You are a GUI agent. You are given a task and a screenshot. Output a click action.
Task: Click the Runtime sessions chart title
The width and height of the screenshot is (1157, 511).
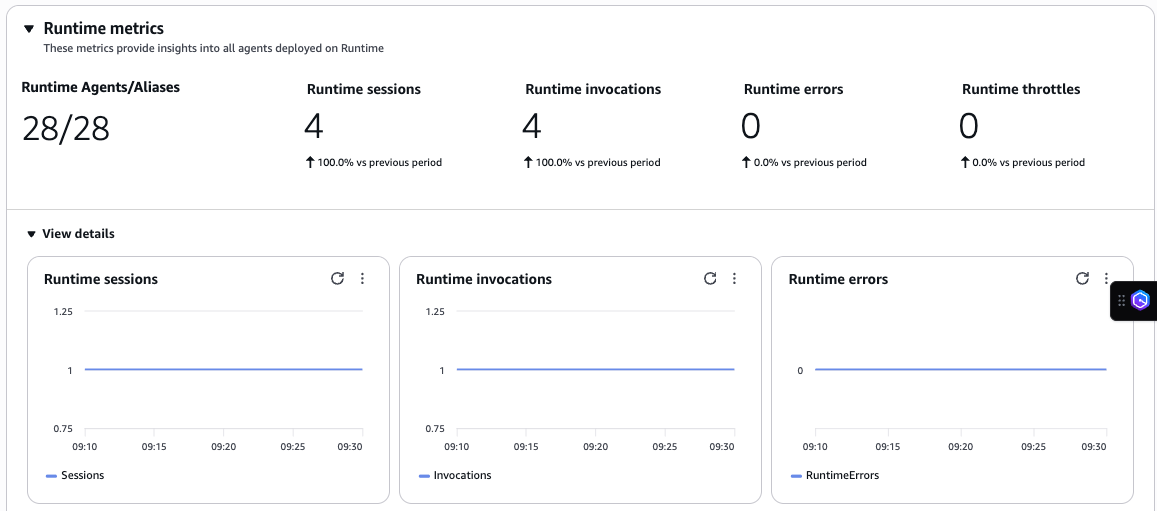tap(101, 279)
